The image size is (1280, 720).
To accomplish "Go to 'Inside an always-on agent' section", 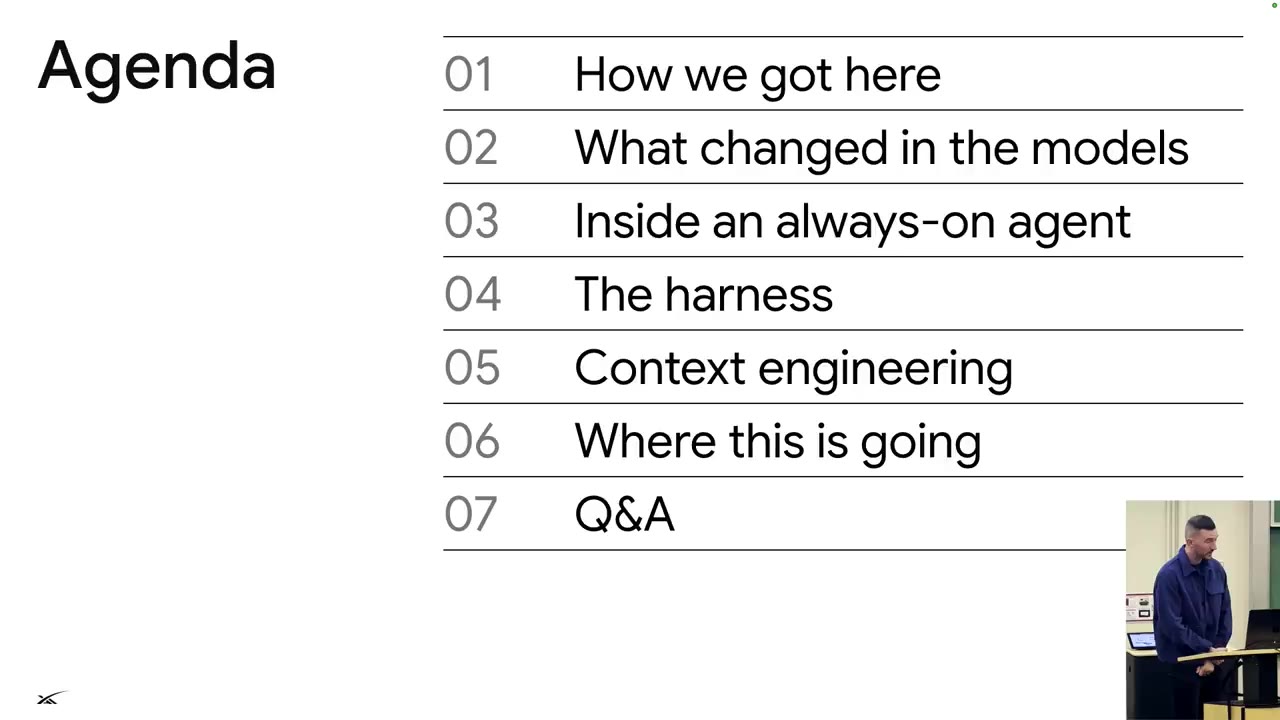I will point(852,222).
